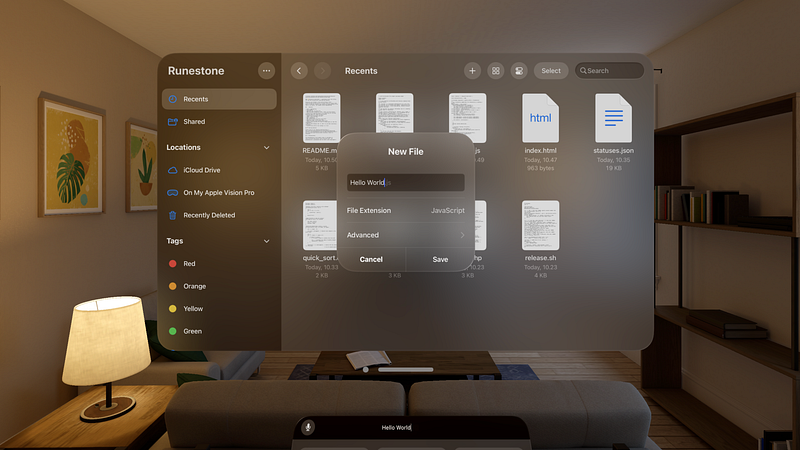800x450 pixels.
Task: Go back with the left chevron button
Action: [x=299, y=71]
